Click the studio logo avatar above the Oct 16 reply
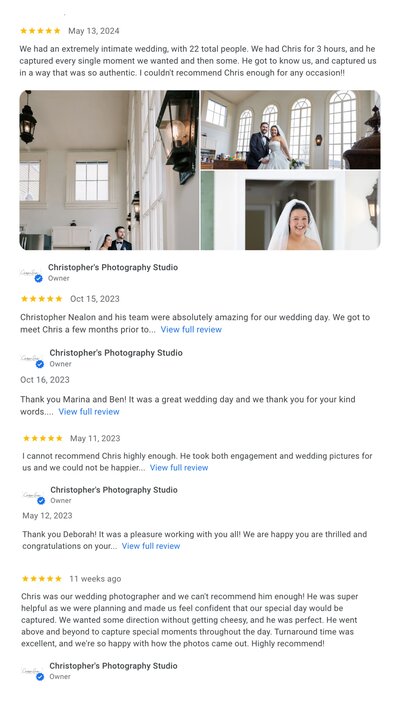 click(32, 358)
